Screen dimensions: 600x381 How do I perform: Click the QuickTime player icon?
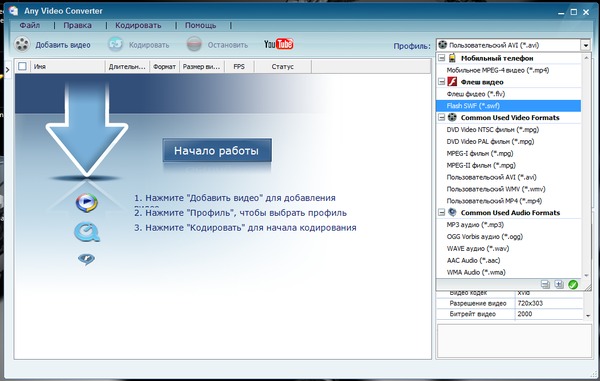(x=87, y=232)
